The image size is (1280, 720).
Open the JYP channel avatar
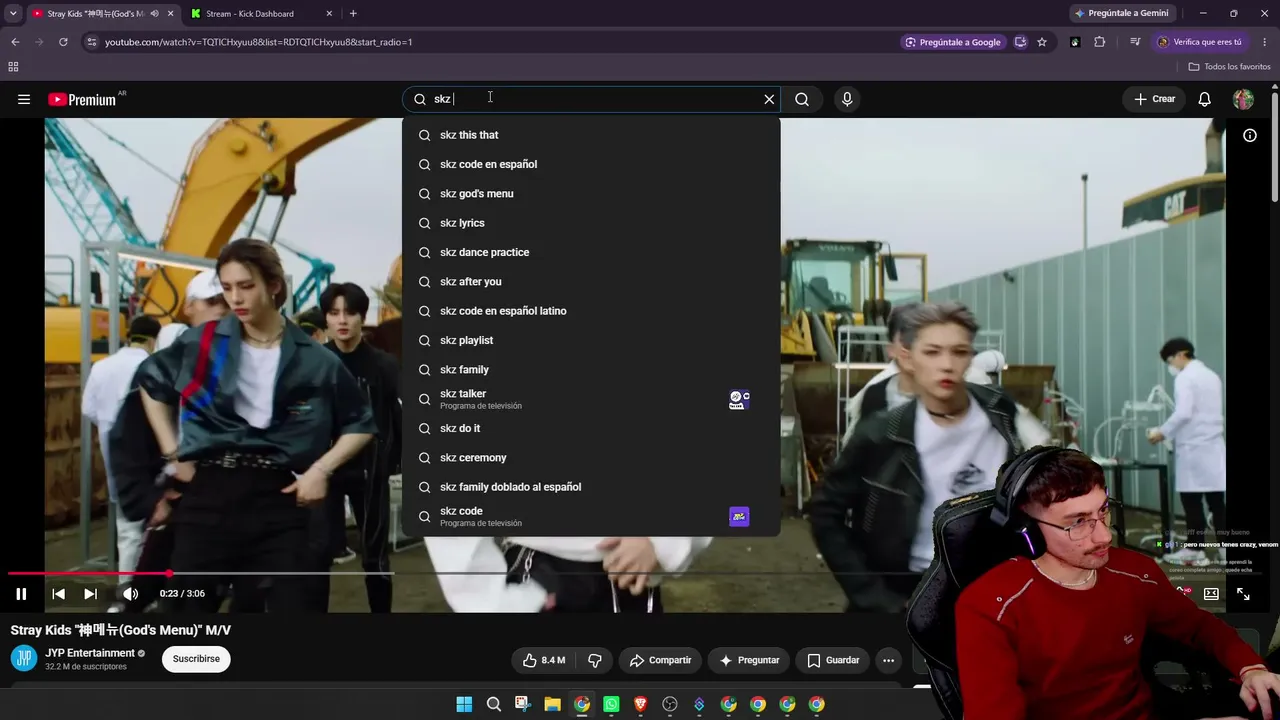click(24, 658)
